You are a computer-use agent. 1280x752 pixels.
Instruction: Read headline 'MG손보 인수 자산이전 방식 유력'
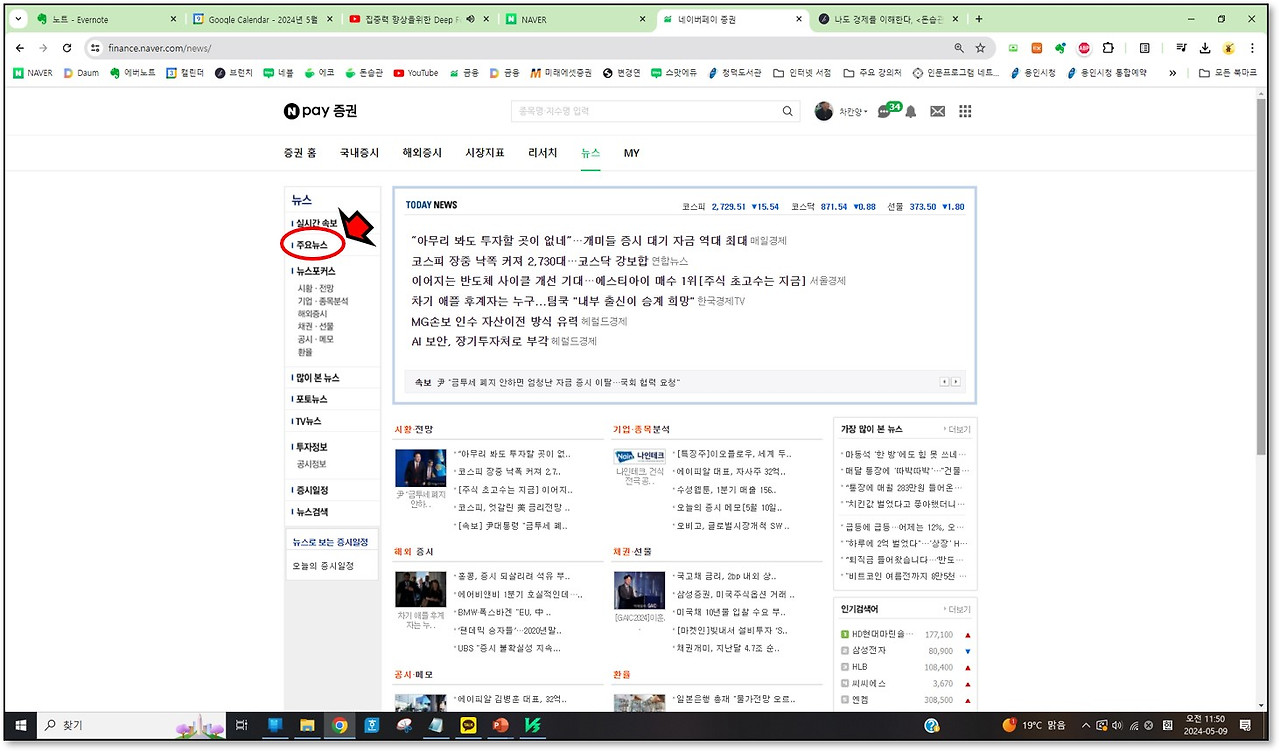click(495, 321)
